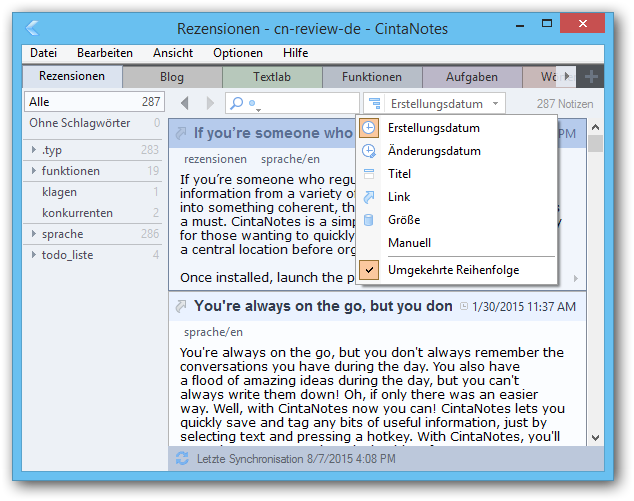This screenshot has height=501, width=634.
Task: Click the notes list scrollbar thumb
Action: point(595,144)
